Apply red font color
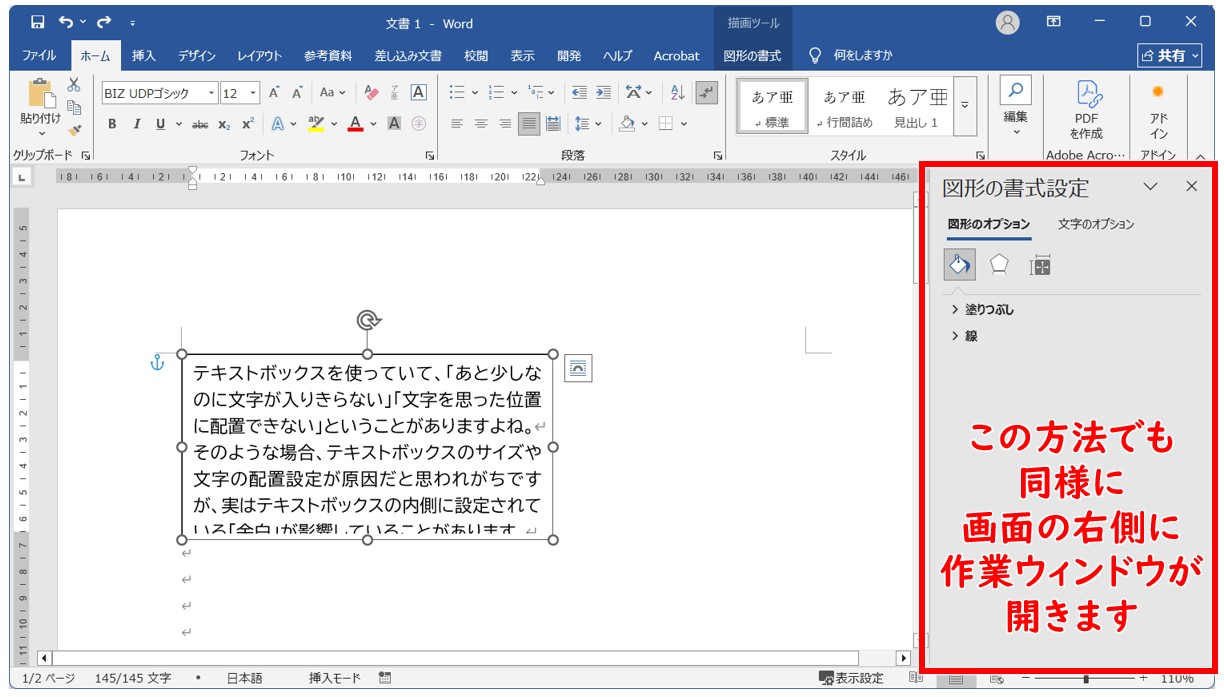1224x697 pixels. point(354,124)
